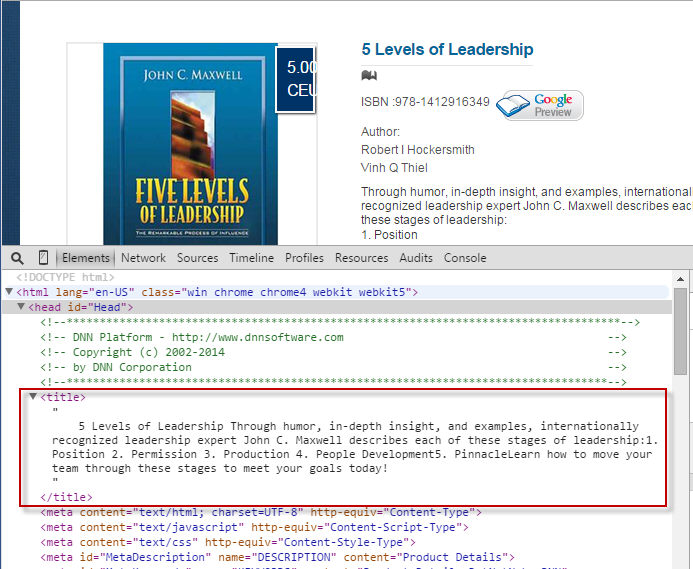Select the opening <title> tag

click(63, 397)
